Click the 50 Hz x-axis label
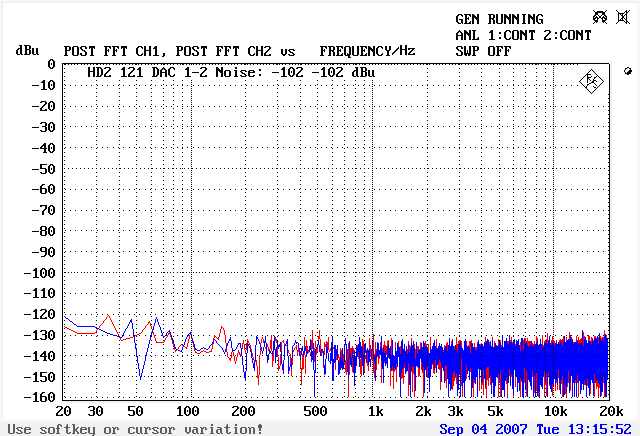Screen dimensions: 640x436 point(135,411)
